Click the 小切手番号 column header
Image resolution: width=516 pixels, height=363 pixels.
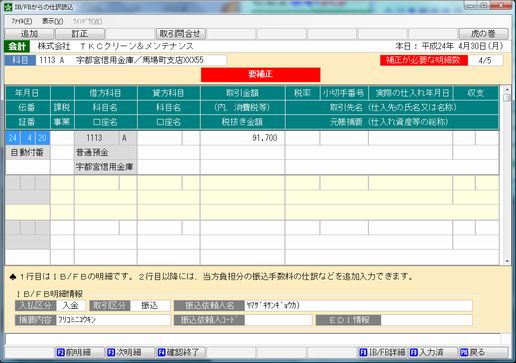click(344, 93)
